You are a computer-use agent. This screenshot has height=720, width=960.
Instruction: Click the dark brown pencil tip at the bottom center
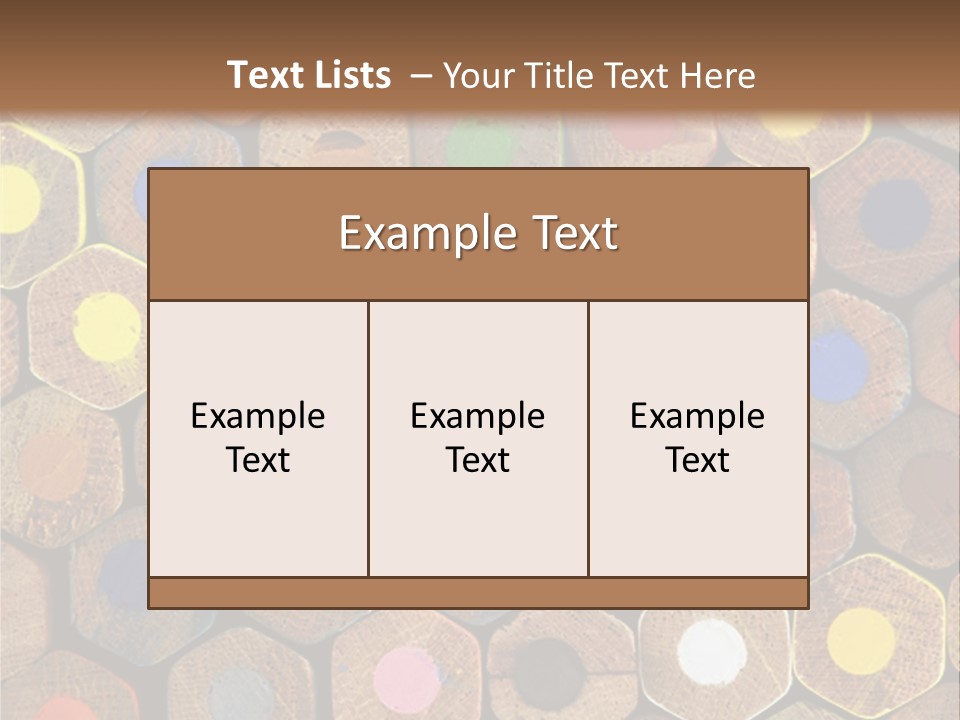(x=549, y=672)
